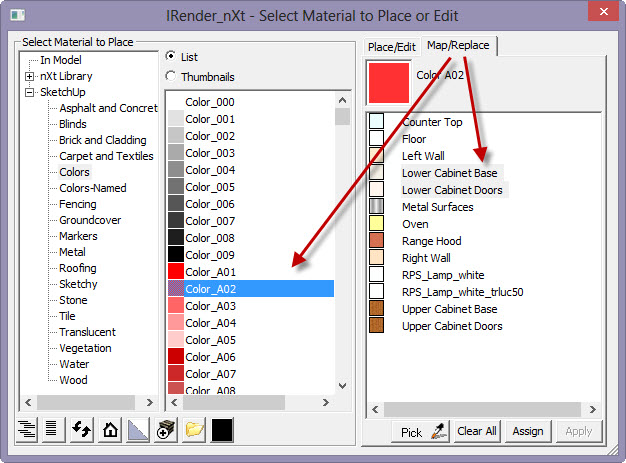This screenshot has width=626, height=463.
Task: Select the List radio button
Action: (171, 56)
